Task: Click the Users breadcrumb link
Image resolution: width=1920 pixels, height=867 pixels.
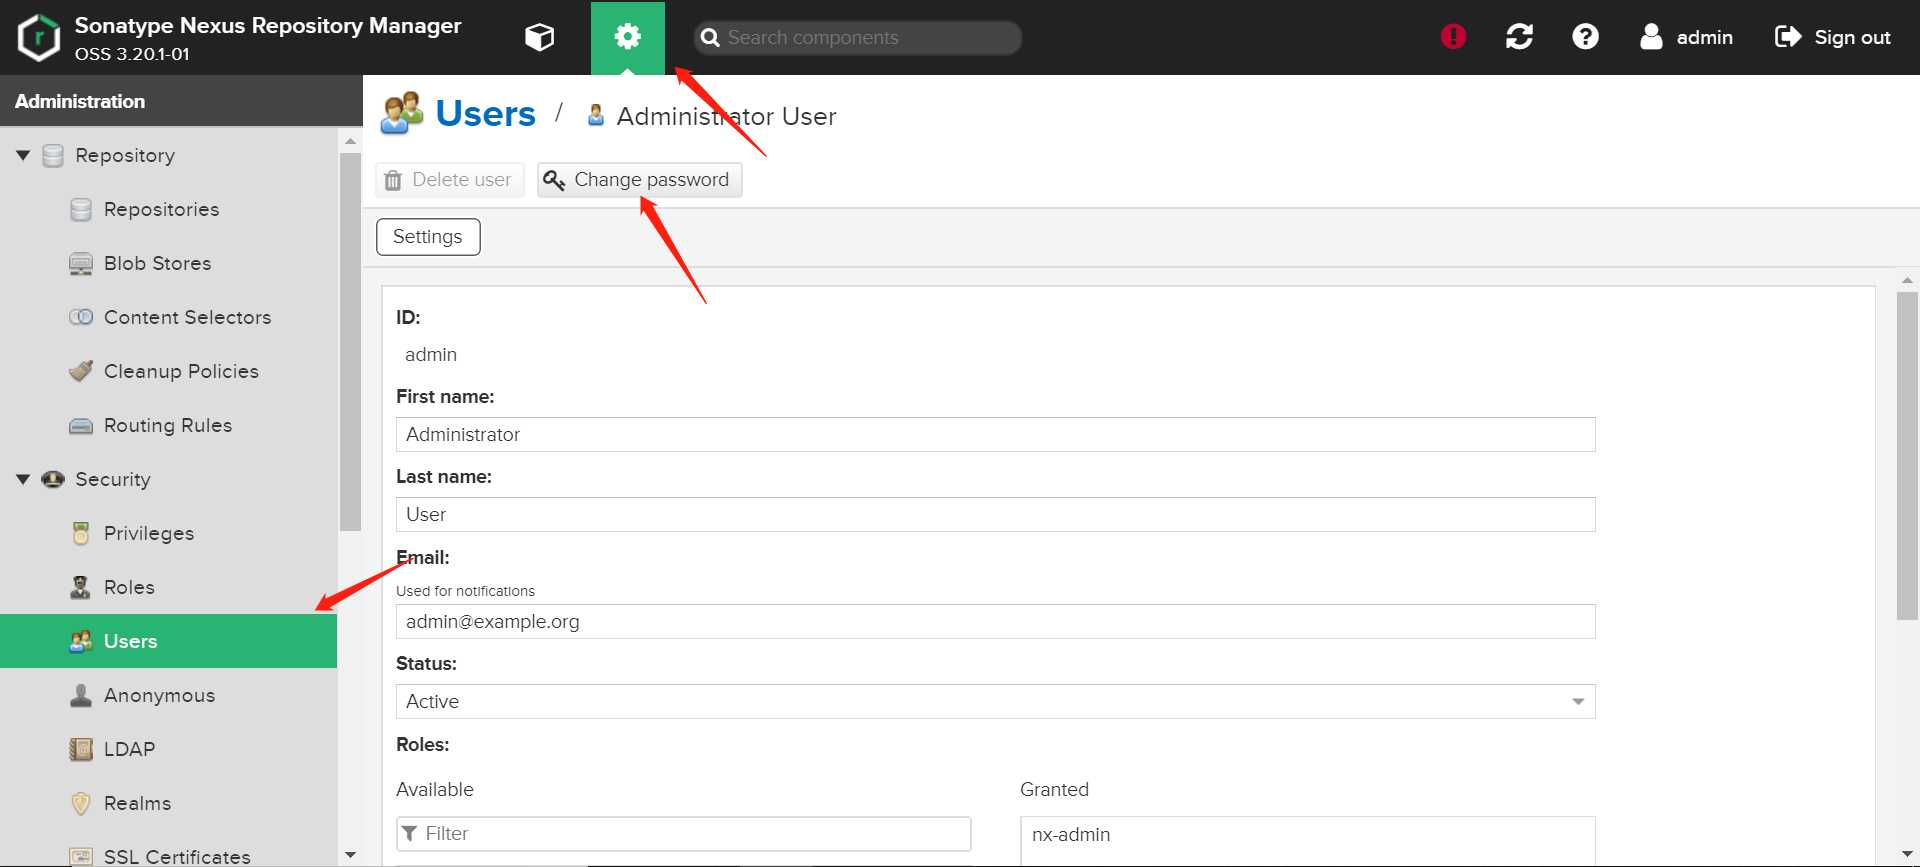Action: point(485,114)
